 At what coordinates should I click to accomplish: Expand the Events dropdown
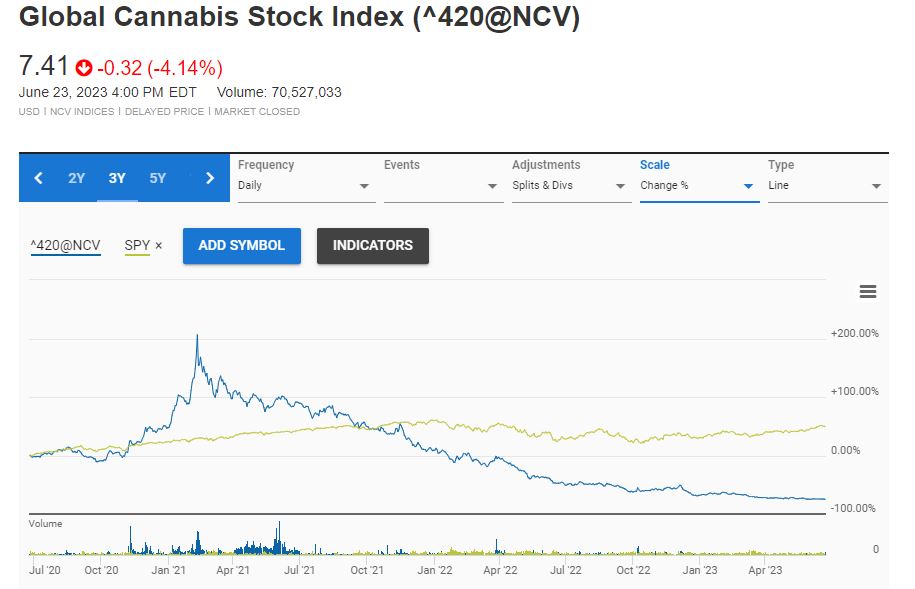pyautogui.click(x=441, y=186)
